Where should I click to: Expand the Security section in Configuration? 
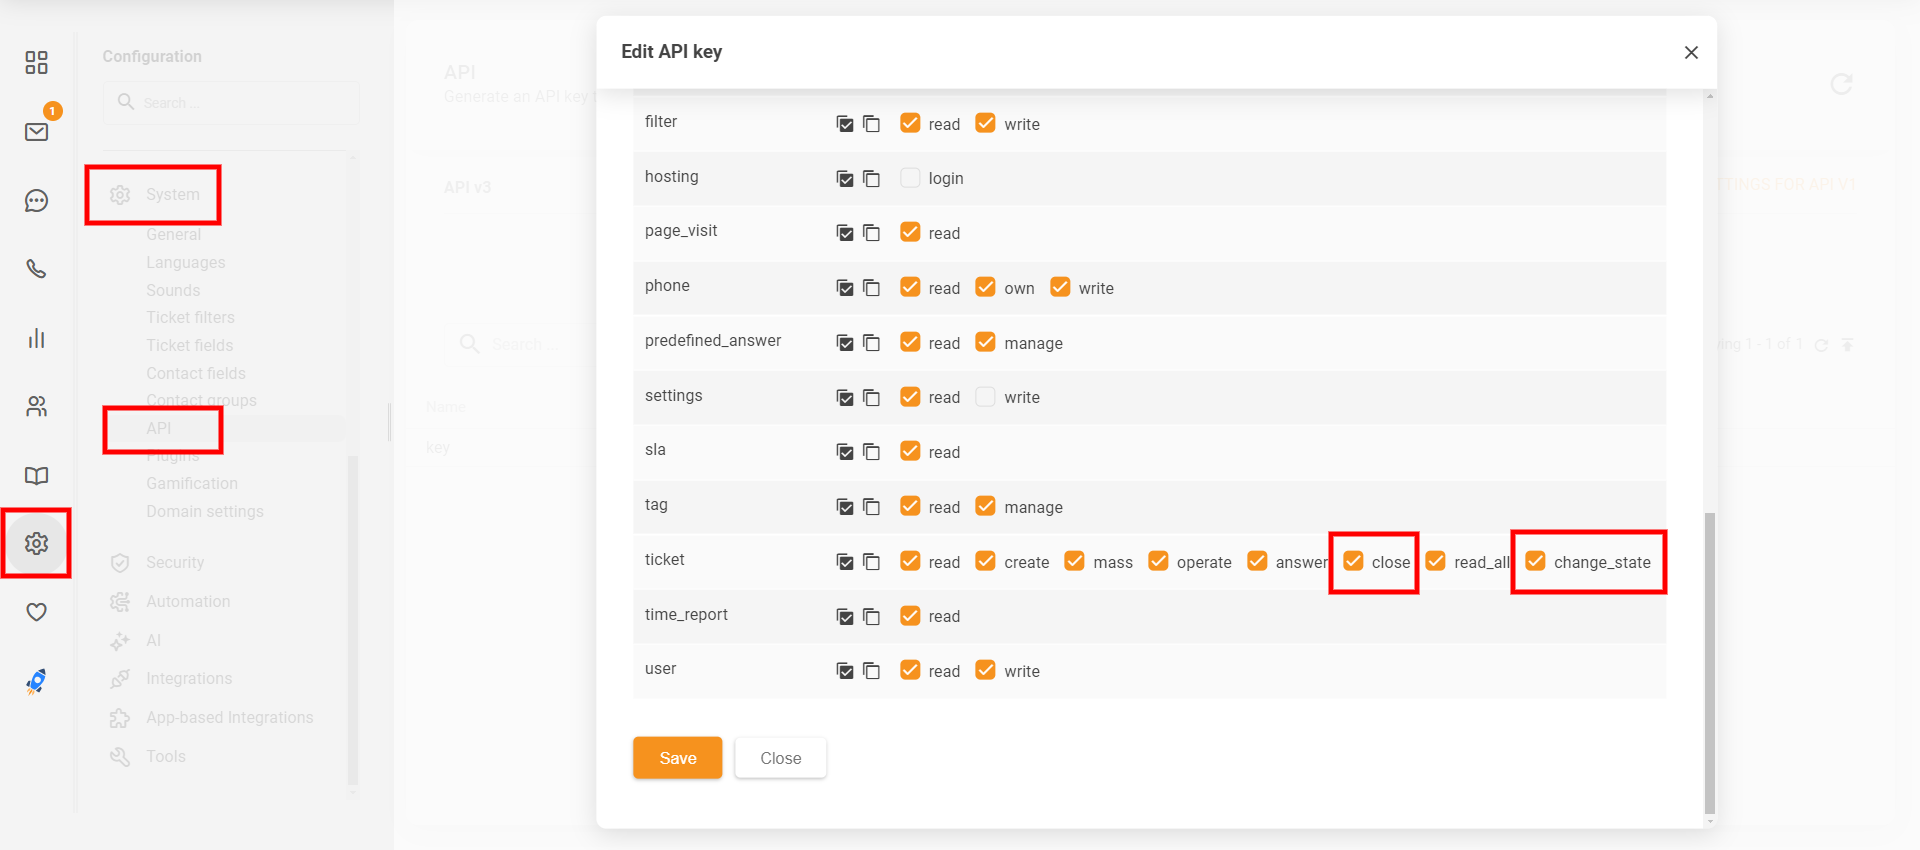click(175, 562)
